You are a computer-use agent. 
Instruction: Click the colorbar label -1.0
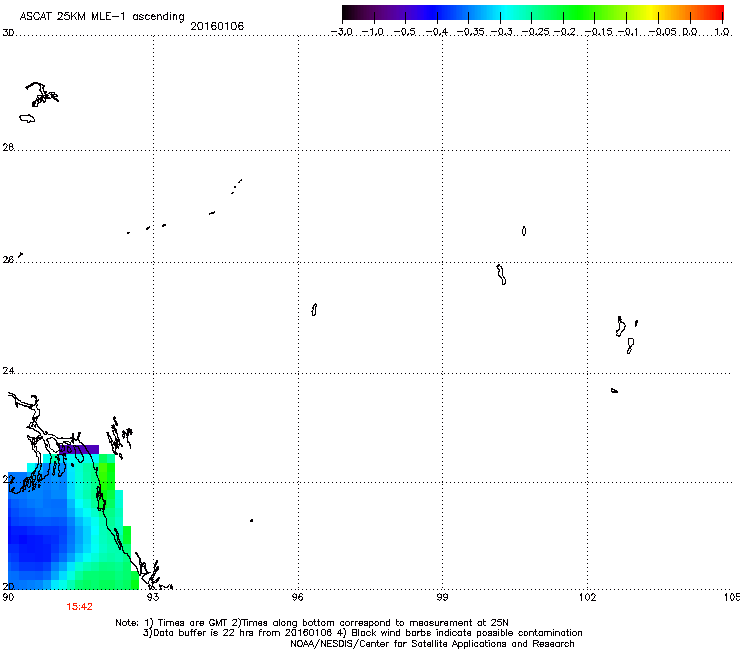[373, 32]
